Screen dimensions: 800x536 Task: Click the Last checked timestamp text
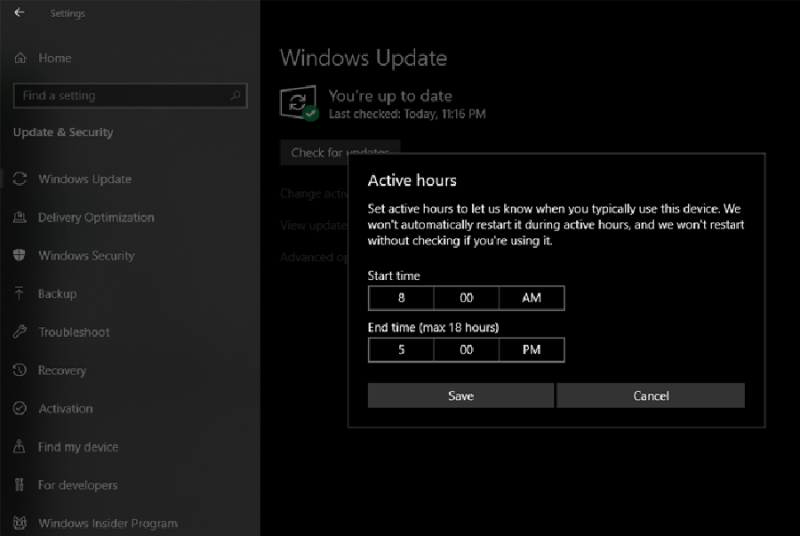(407, 114)
